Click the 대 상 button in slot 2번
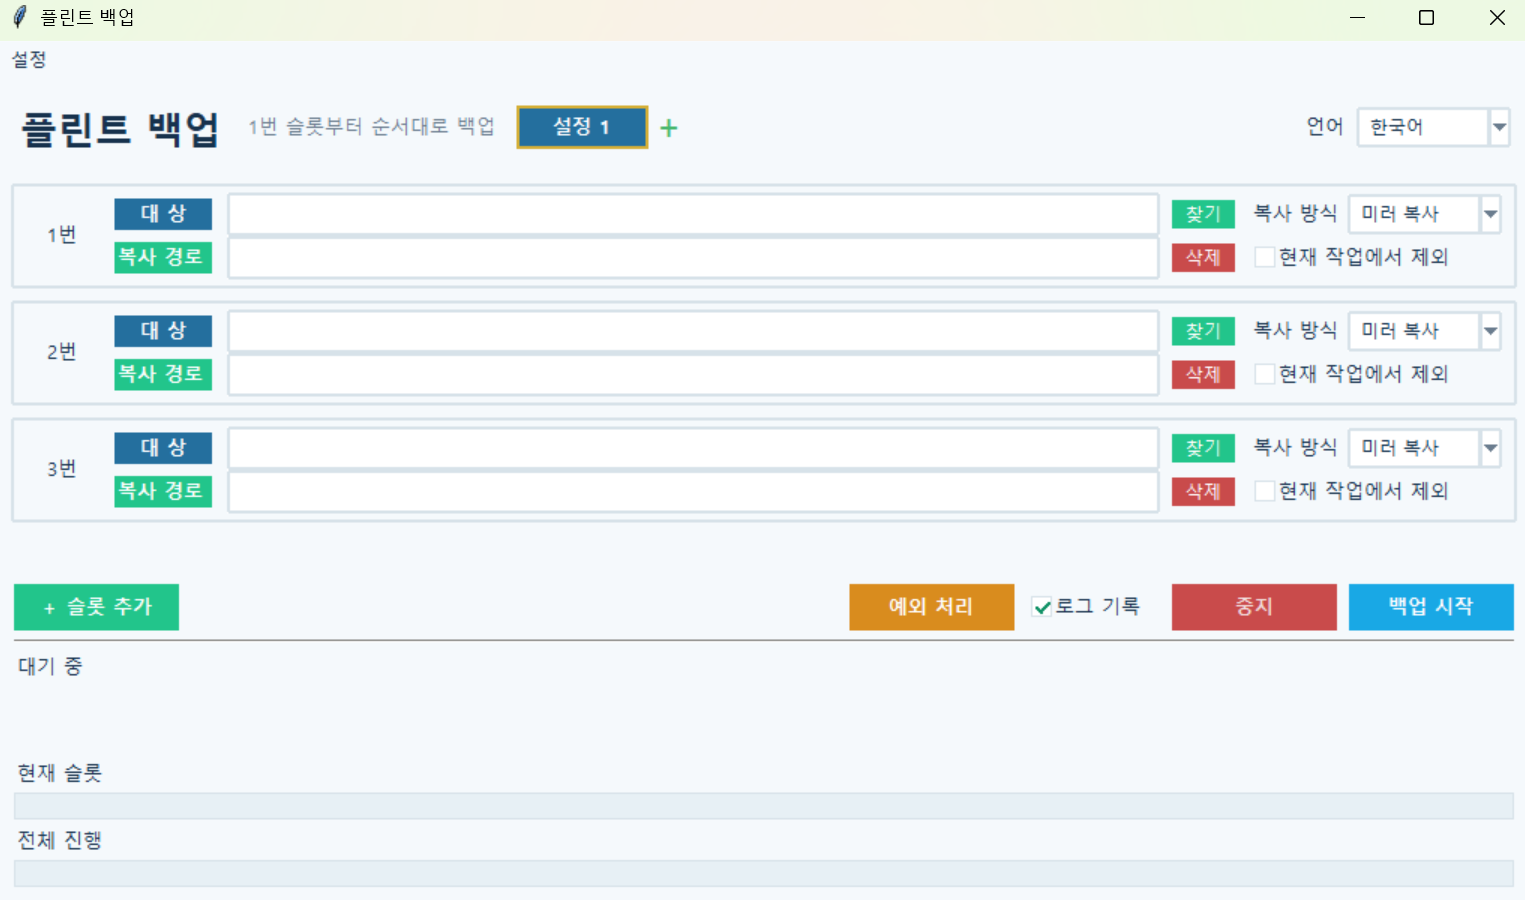 coord(163,331)
